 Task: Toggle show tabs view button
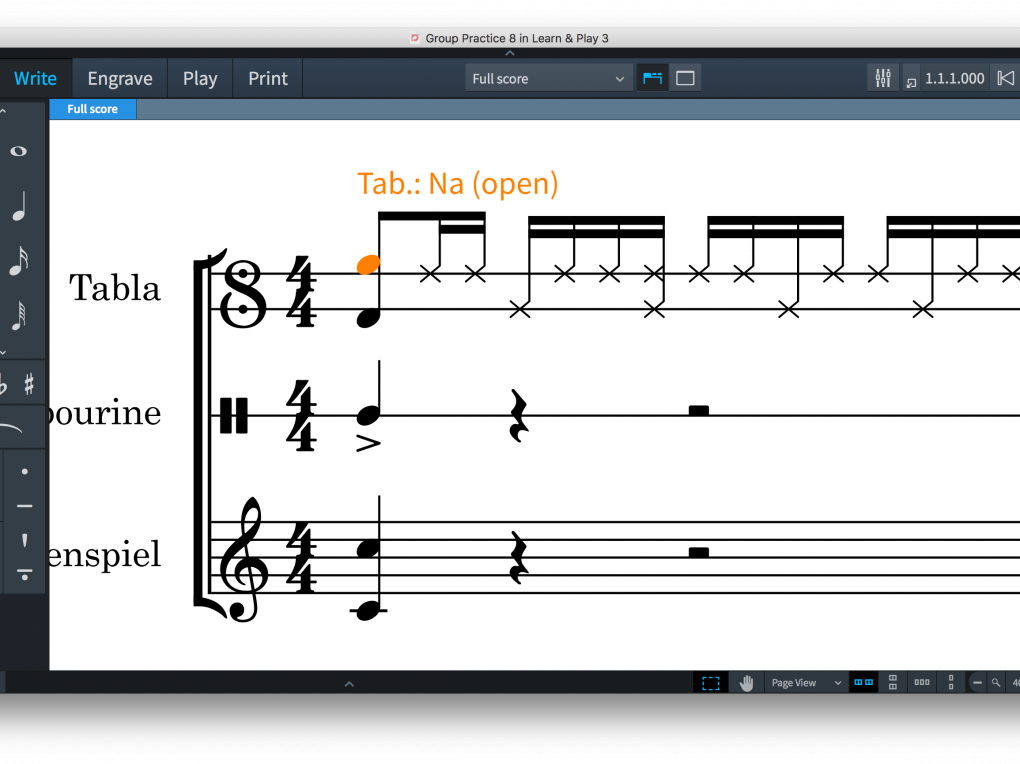click(652, 79)
